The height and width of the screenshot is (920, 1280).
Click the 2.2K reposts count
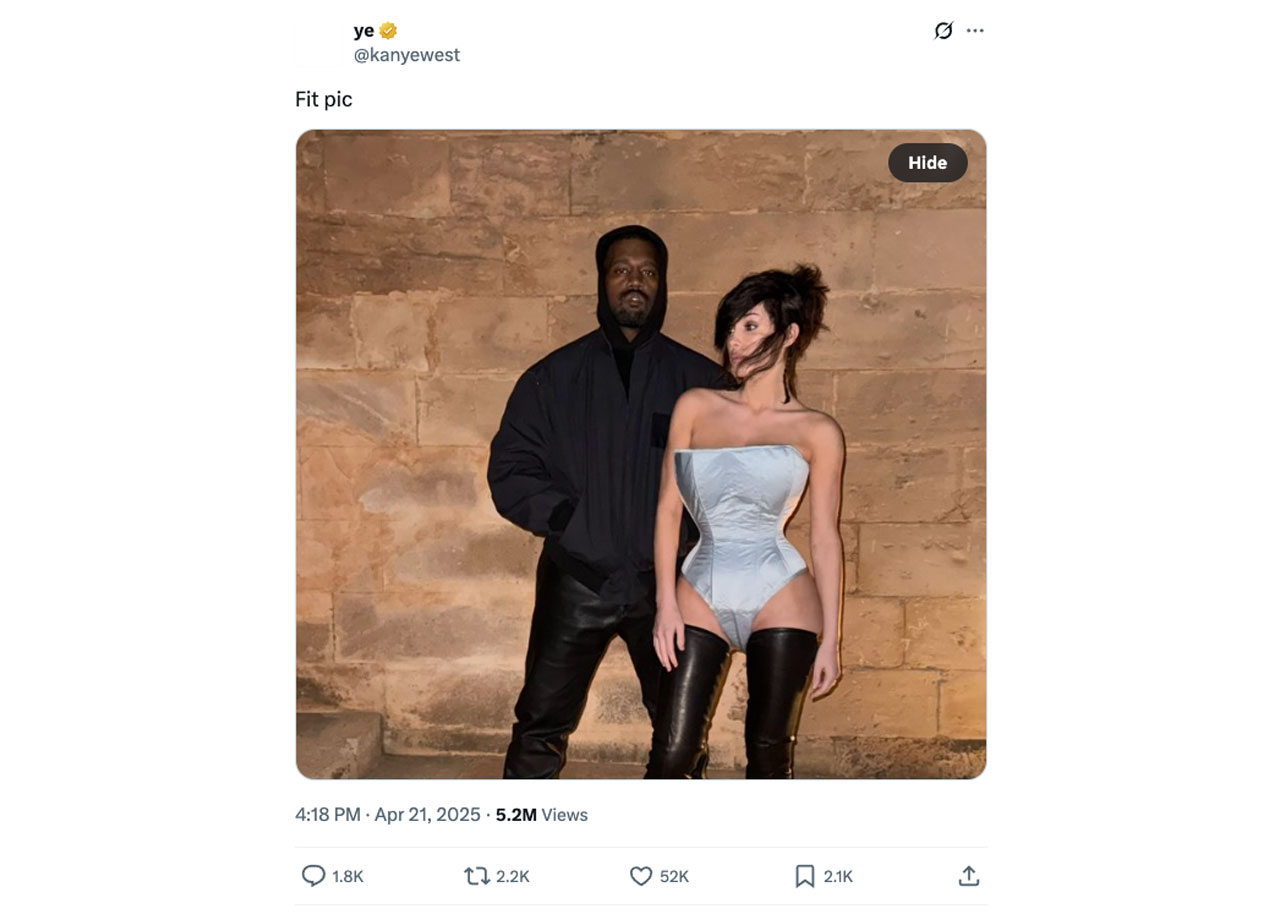point(513,877)
